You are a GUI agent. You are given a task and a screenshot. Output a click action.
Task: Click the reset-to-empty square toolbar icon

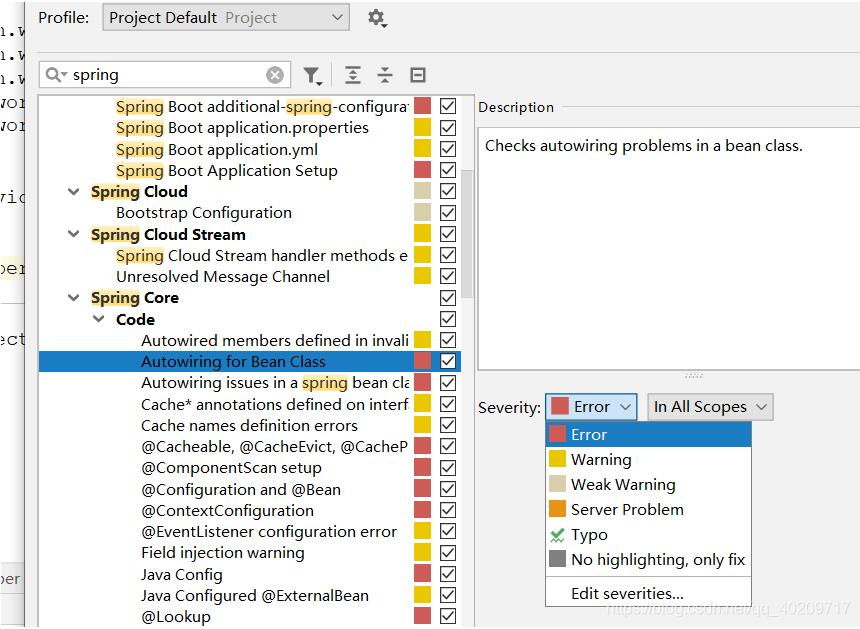(x=418, y=76)
